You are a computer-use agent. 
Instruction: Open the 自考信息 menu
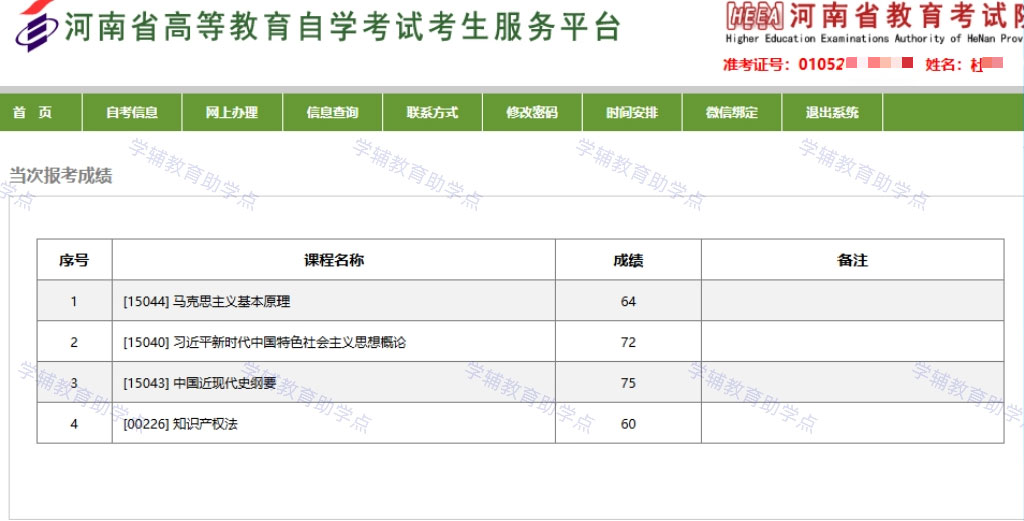click(133, 112)
